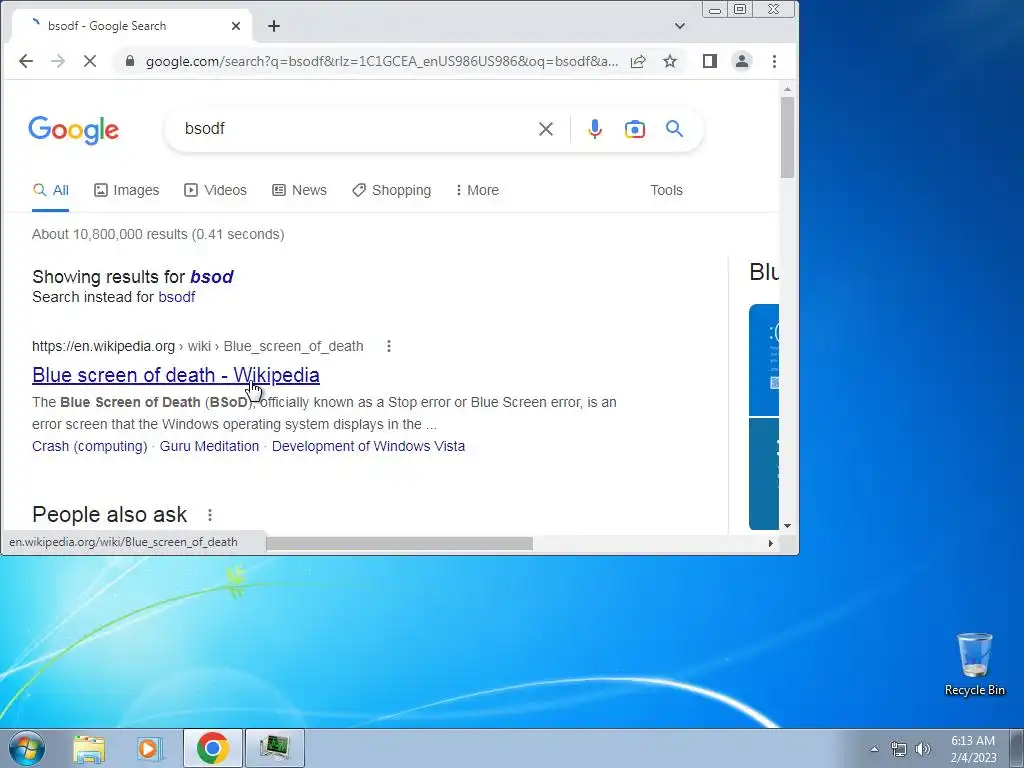This screenshot has height=768, width=1024.
Task: Open the tab search dropdown
Action: pos(680,26)
